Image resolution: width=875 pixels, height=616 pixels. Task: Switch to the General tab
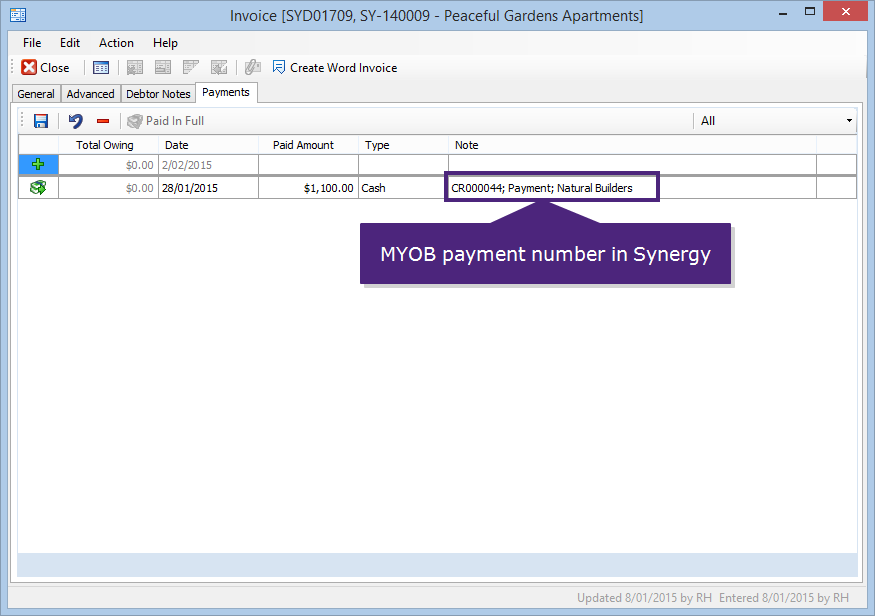pos(36,93)
